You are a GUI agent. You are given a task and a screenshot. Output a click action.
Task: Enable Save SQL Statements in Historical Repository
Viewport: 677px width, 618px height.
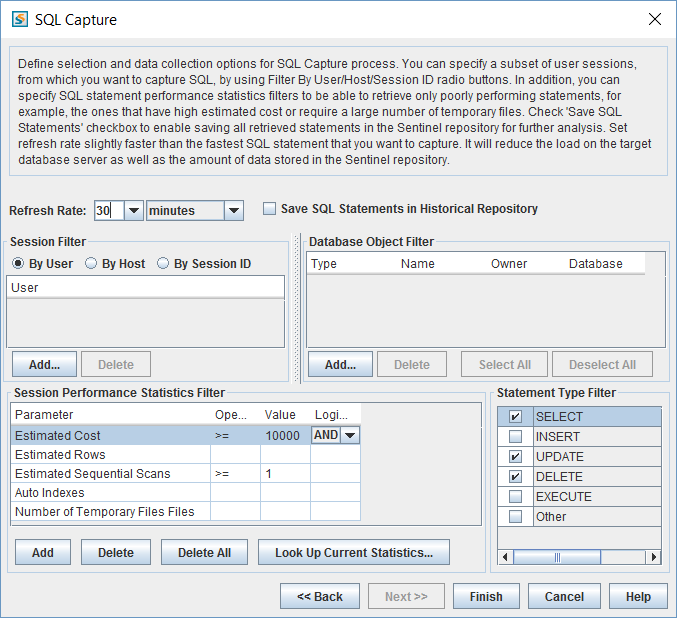269,209
